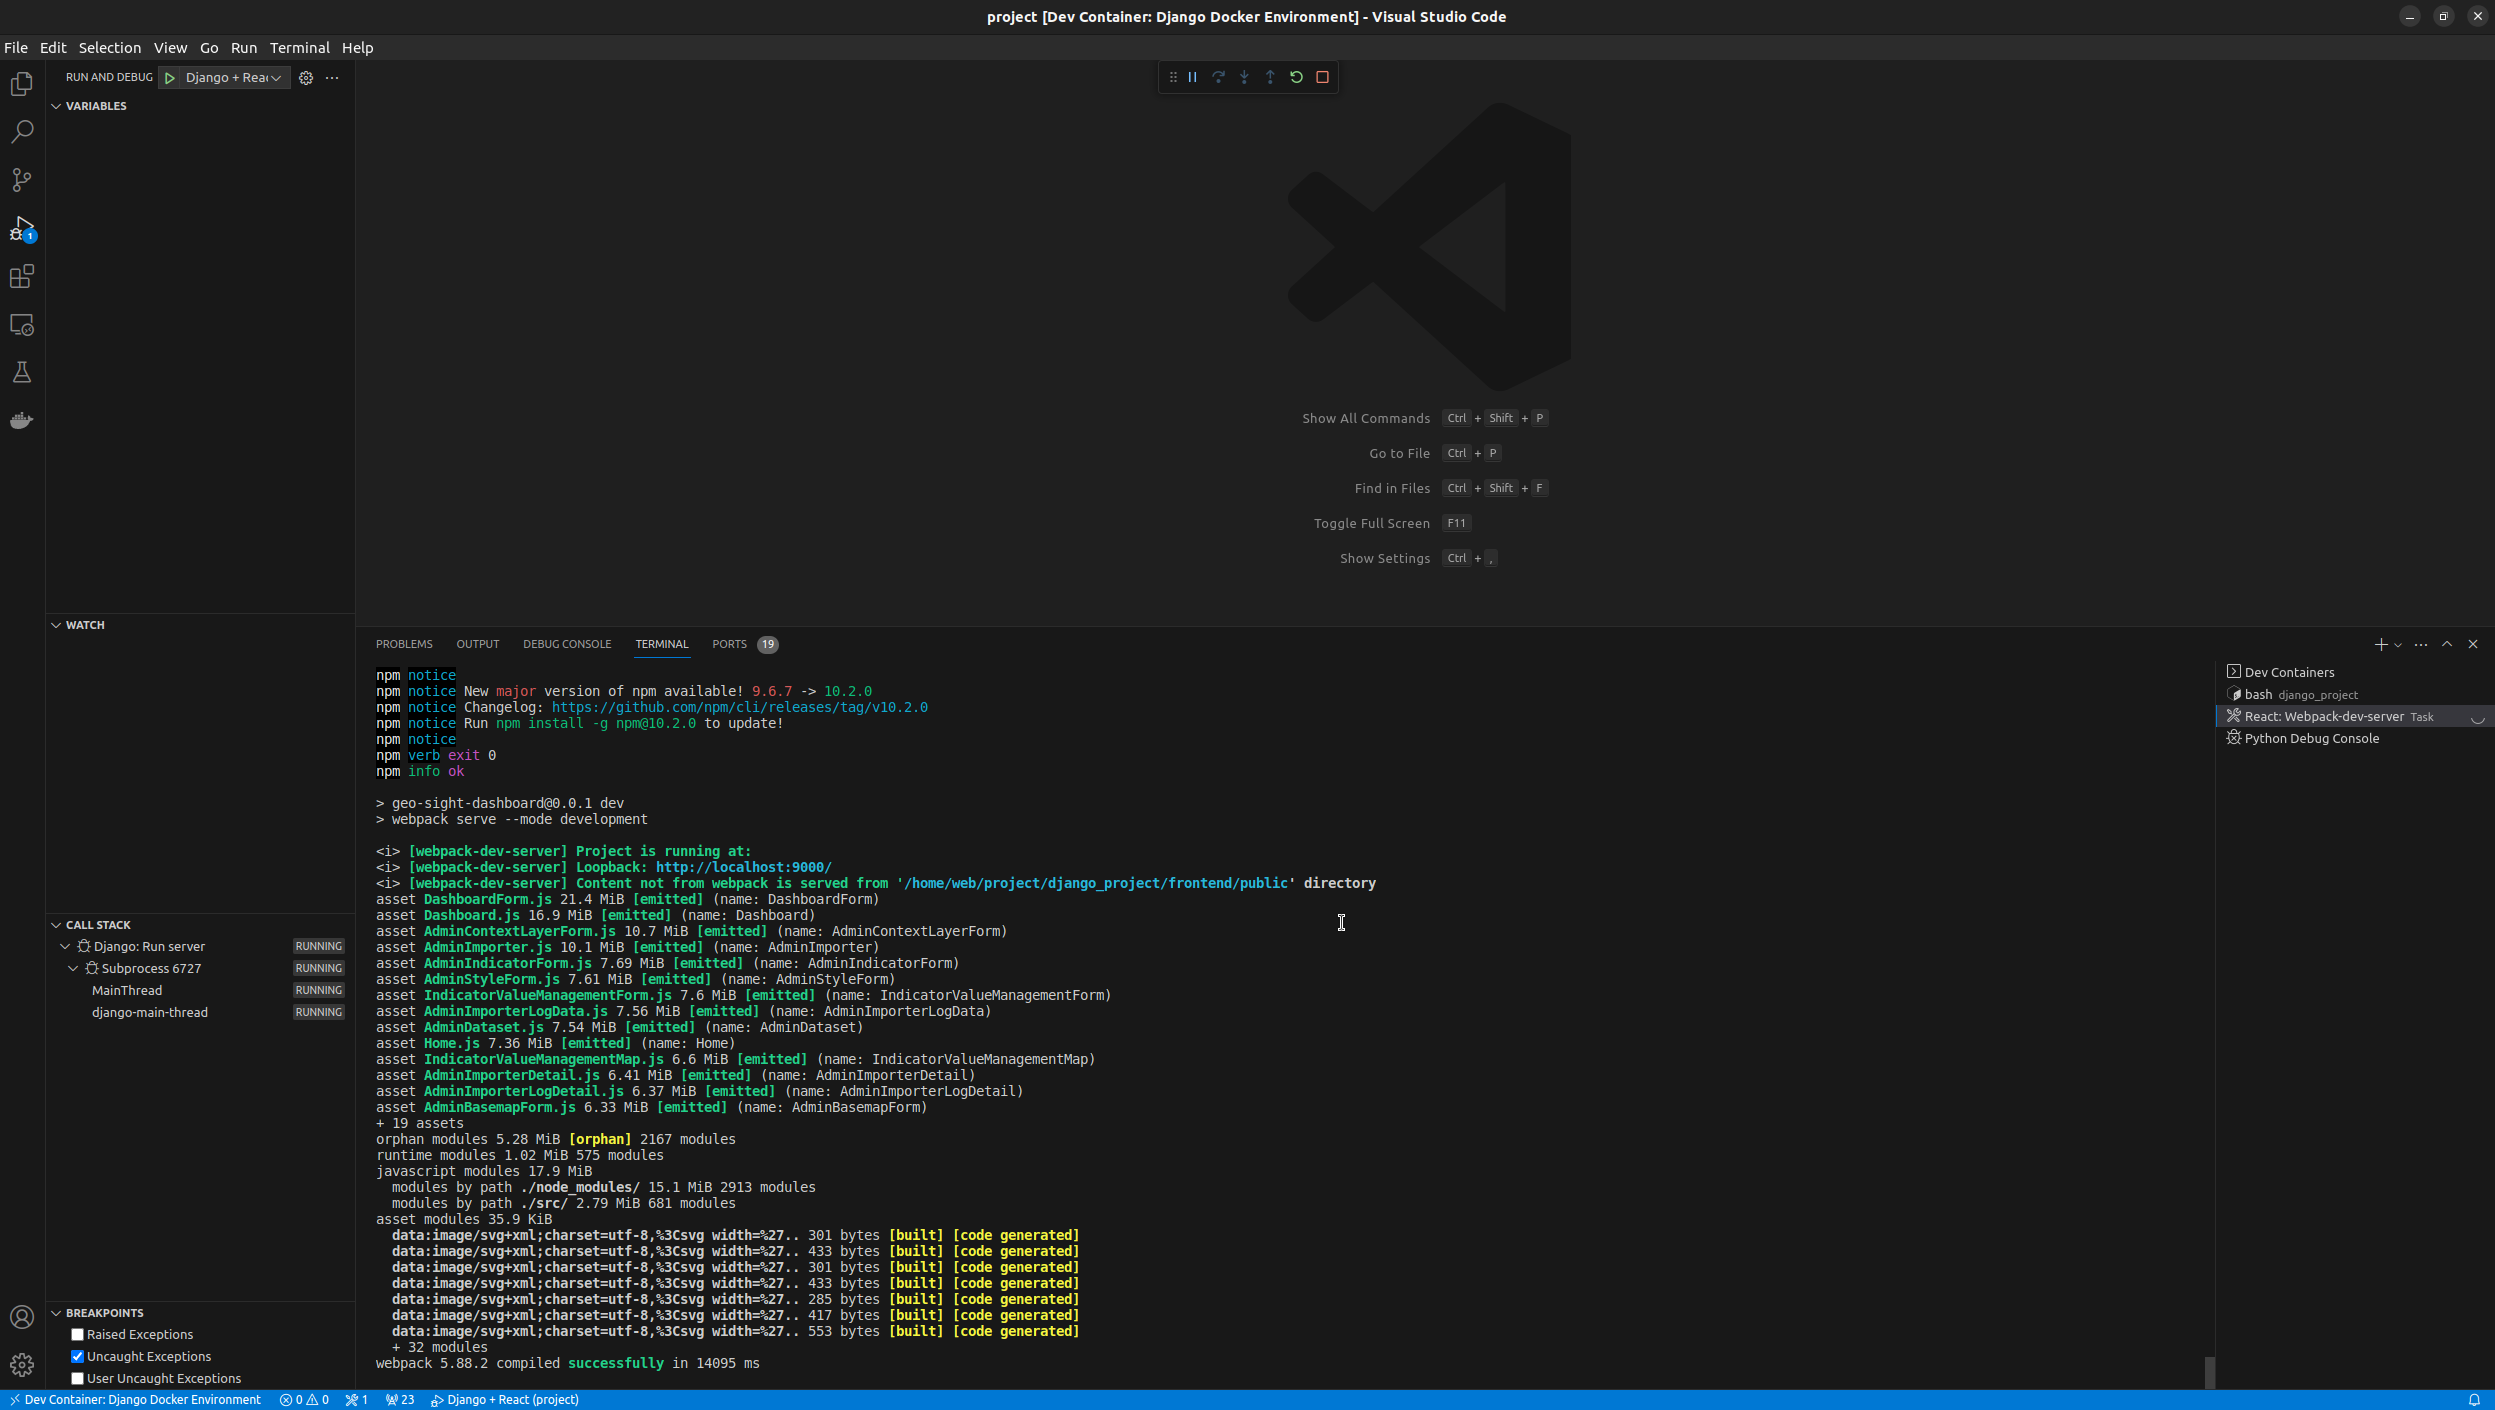The image size is (2495, 1410).
Task: Open the npm changelog GitHub link
Action: click(x=739, y=708)
